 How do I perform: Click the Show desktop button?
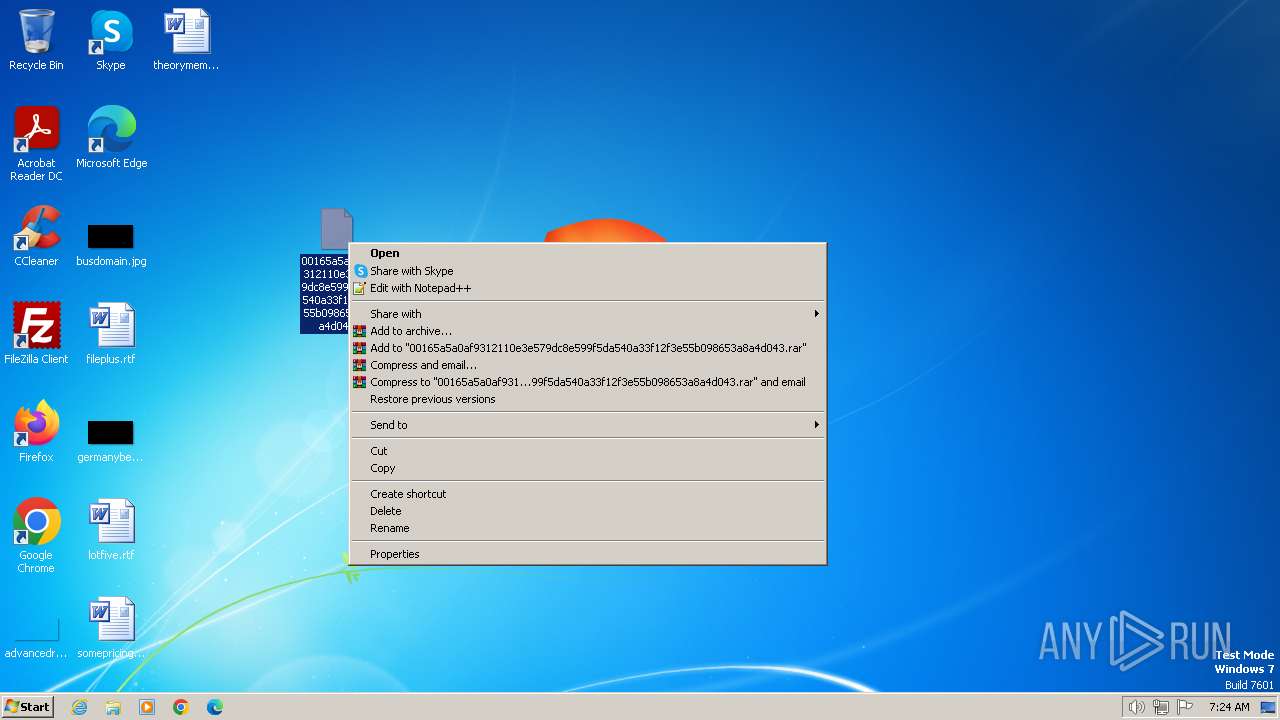click(x=1269, y=707)
